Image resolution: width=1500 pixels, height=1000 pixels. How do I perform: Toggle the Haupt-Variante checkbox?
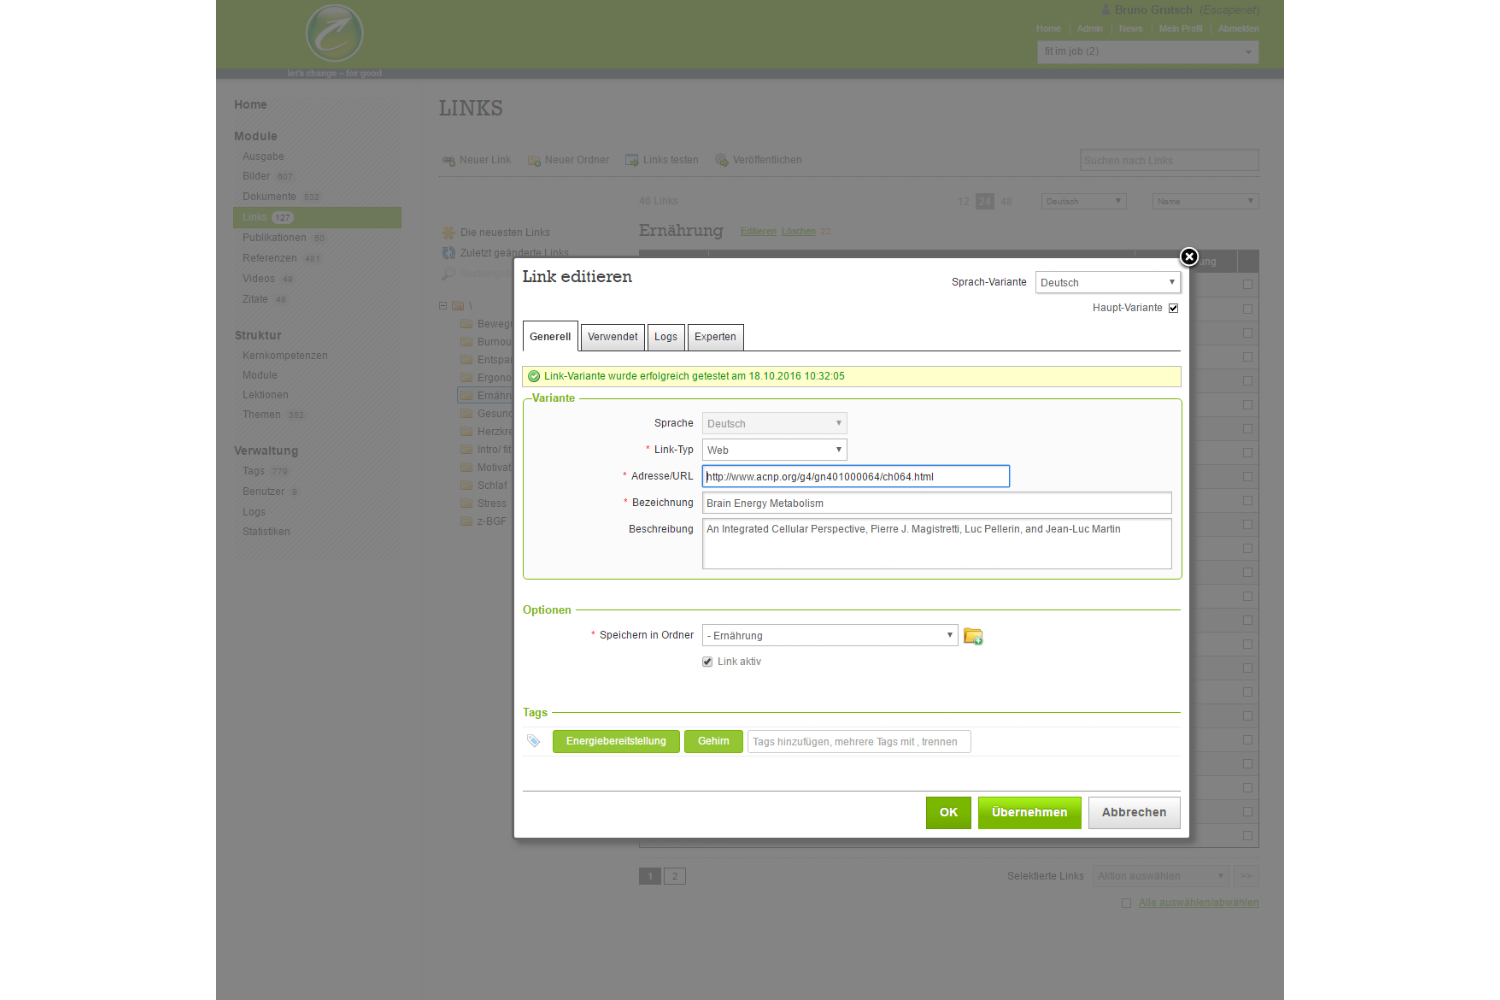point(1173,308)
